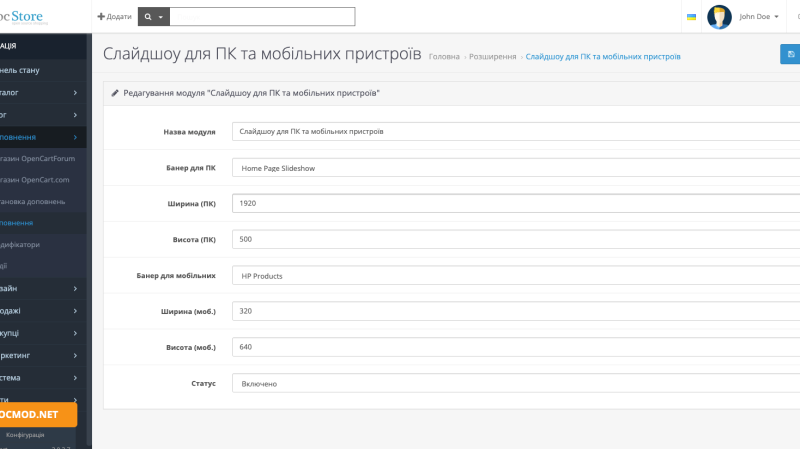Click the ocStore logo

[x=23, y=17]
